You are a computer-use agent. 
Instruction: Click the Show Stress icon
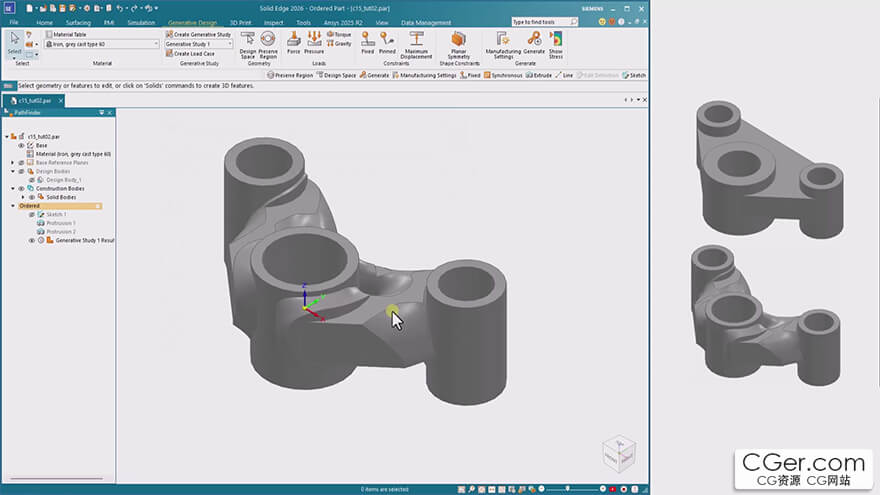(556, 38)
